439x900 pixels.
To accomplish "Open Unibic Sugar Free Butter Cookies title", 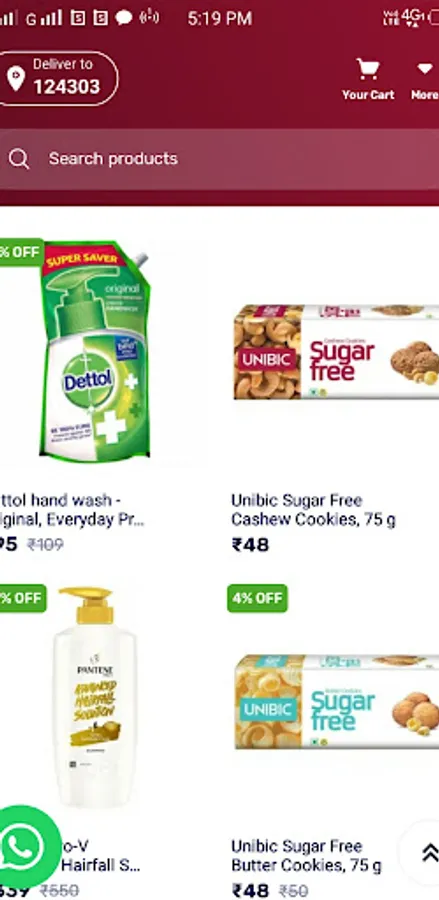I will click(x=306, y=855).
